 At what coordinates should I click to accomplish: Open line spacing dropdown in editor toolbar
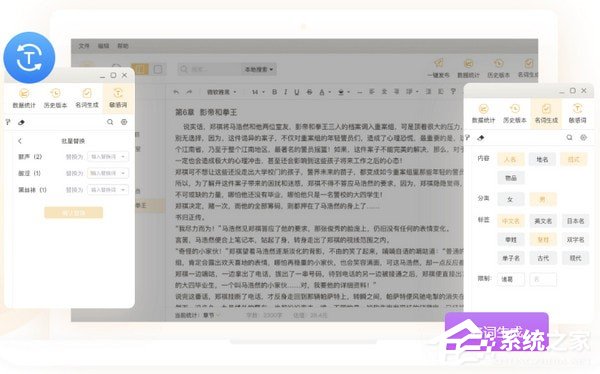[x=411, y=91]
